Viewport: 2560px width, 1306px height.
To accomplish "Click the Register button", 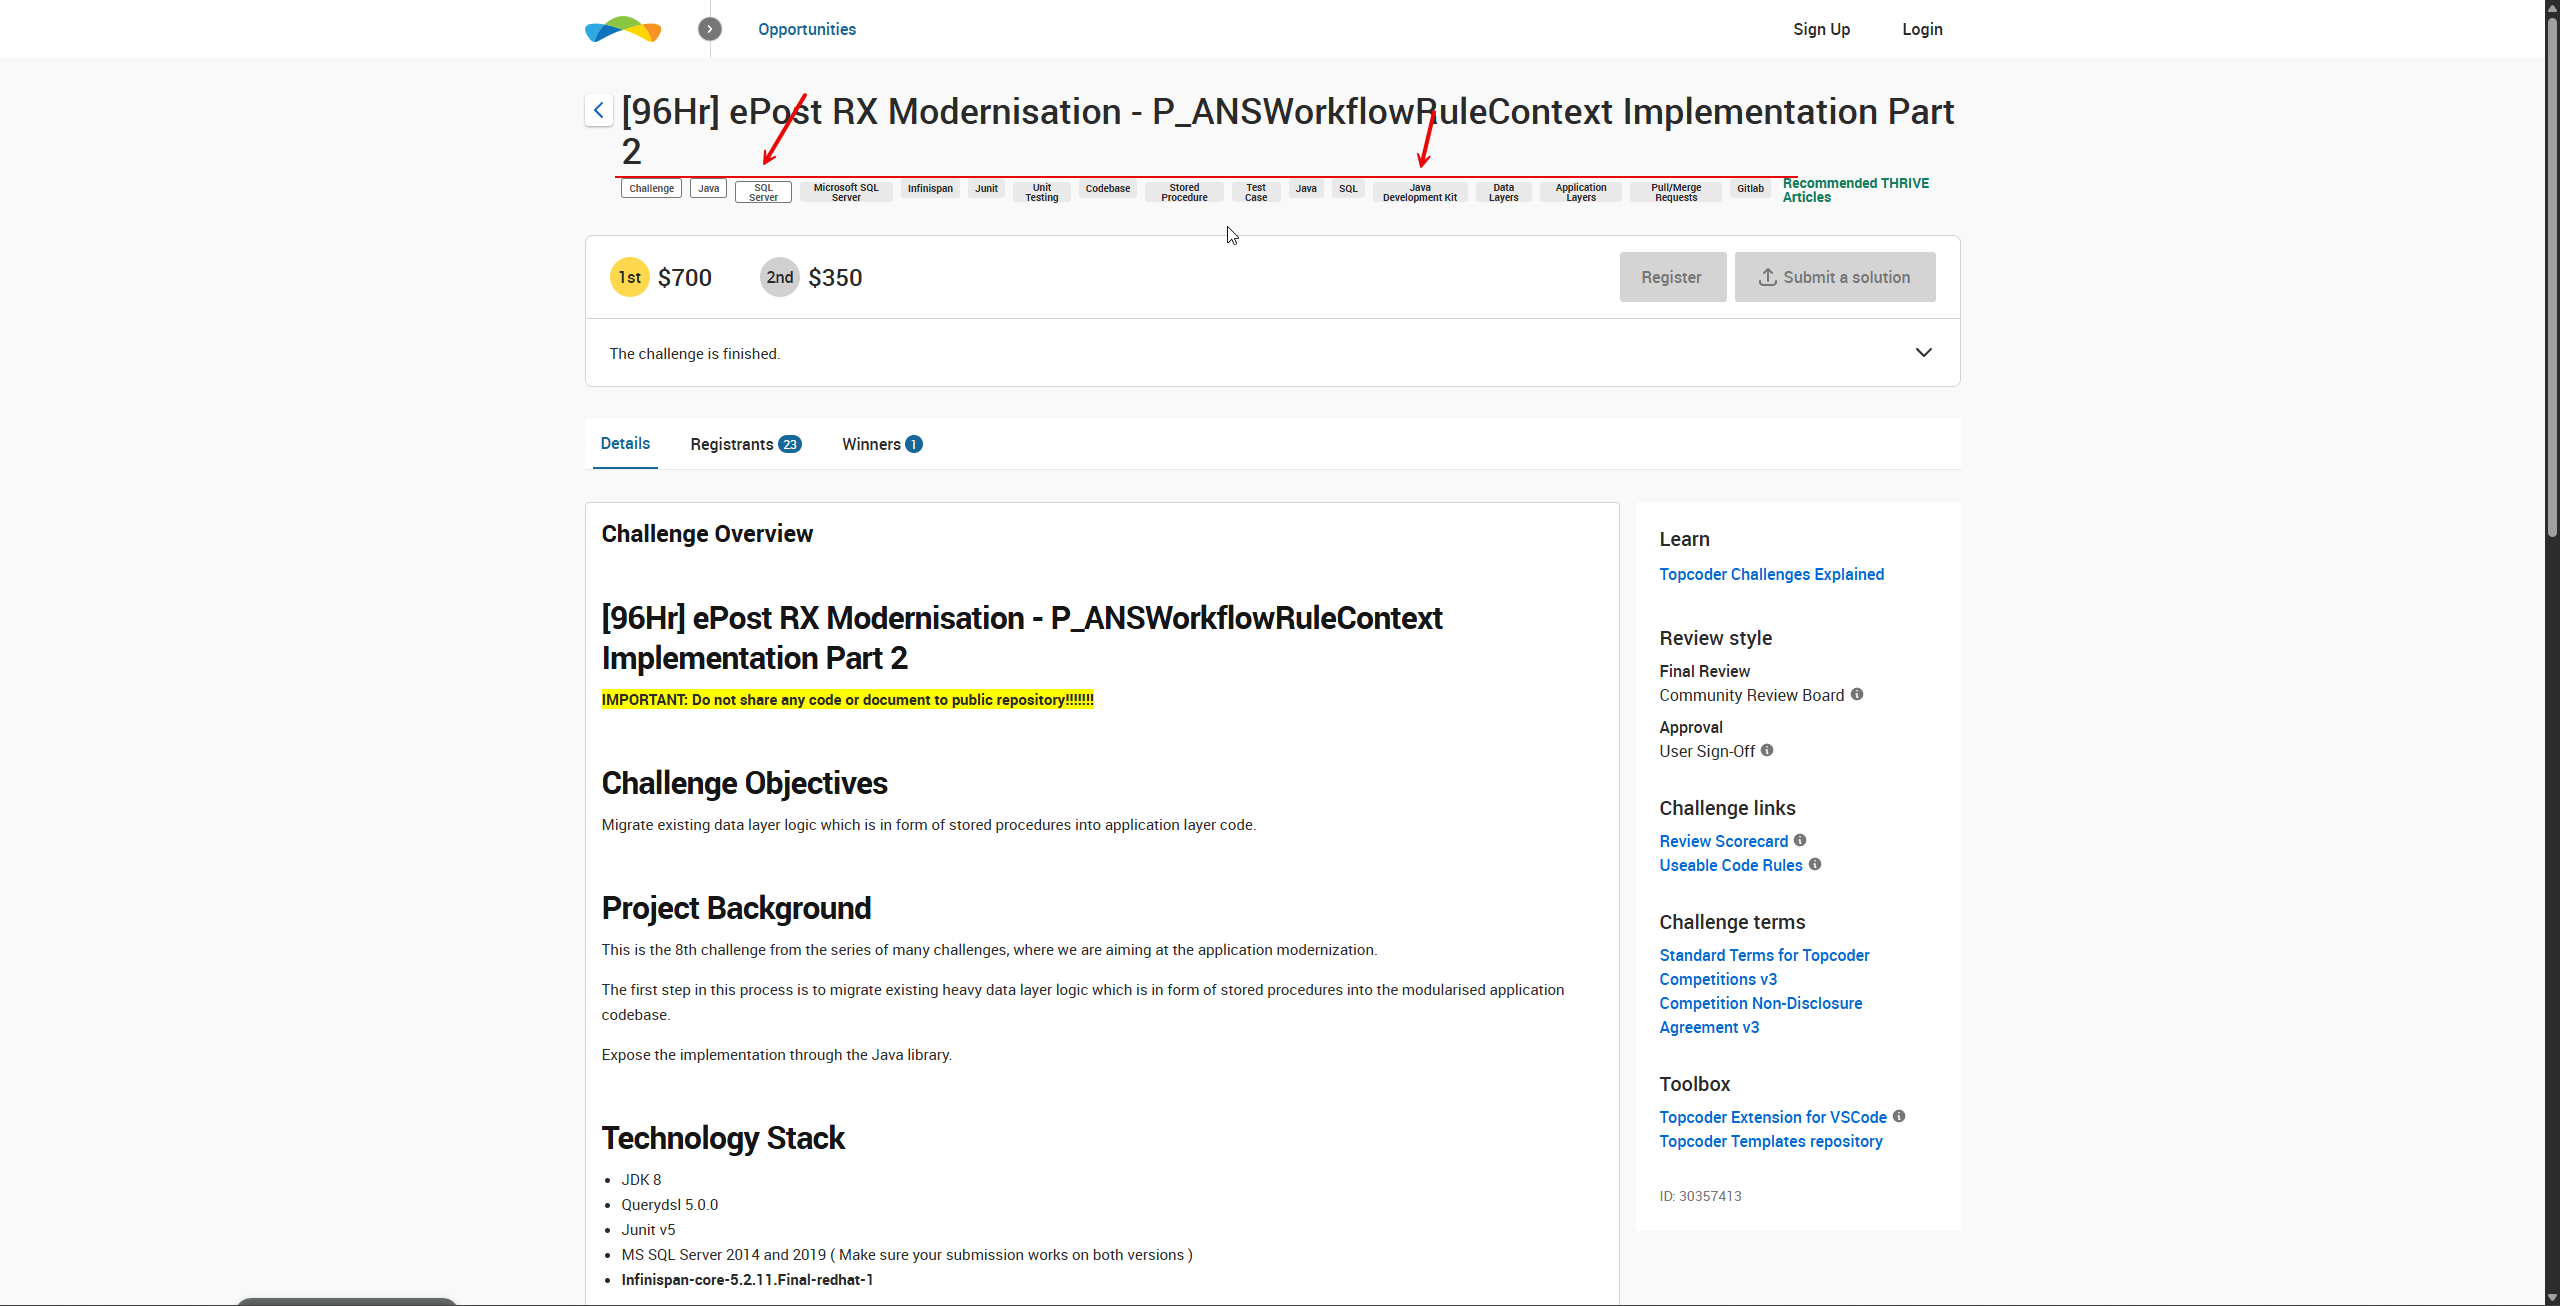I will 1672,277.
